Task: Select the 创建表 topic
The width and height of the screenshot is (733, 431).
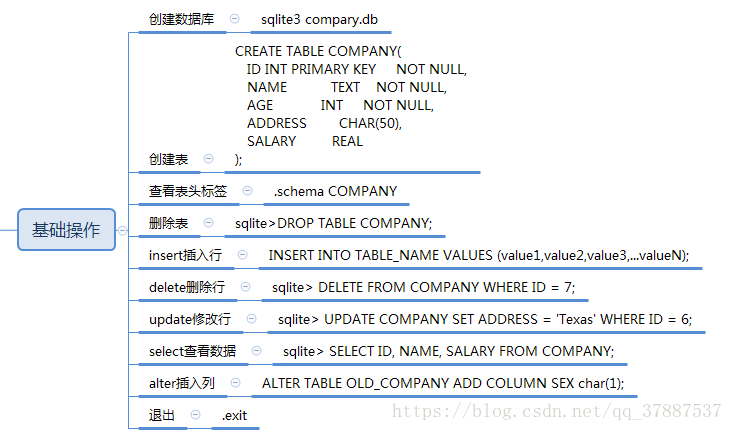Action: [x=168, y=159]
